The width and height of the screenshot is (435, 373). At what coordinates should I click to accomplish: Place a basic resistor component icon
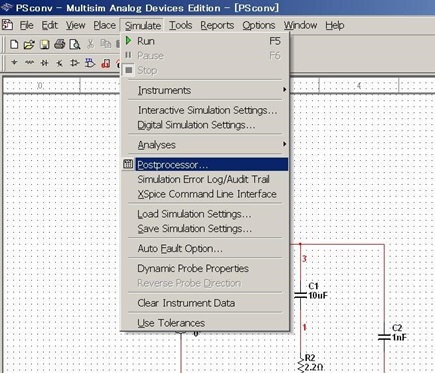point(29,62)
